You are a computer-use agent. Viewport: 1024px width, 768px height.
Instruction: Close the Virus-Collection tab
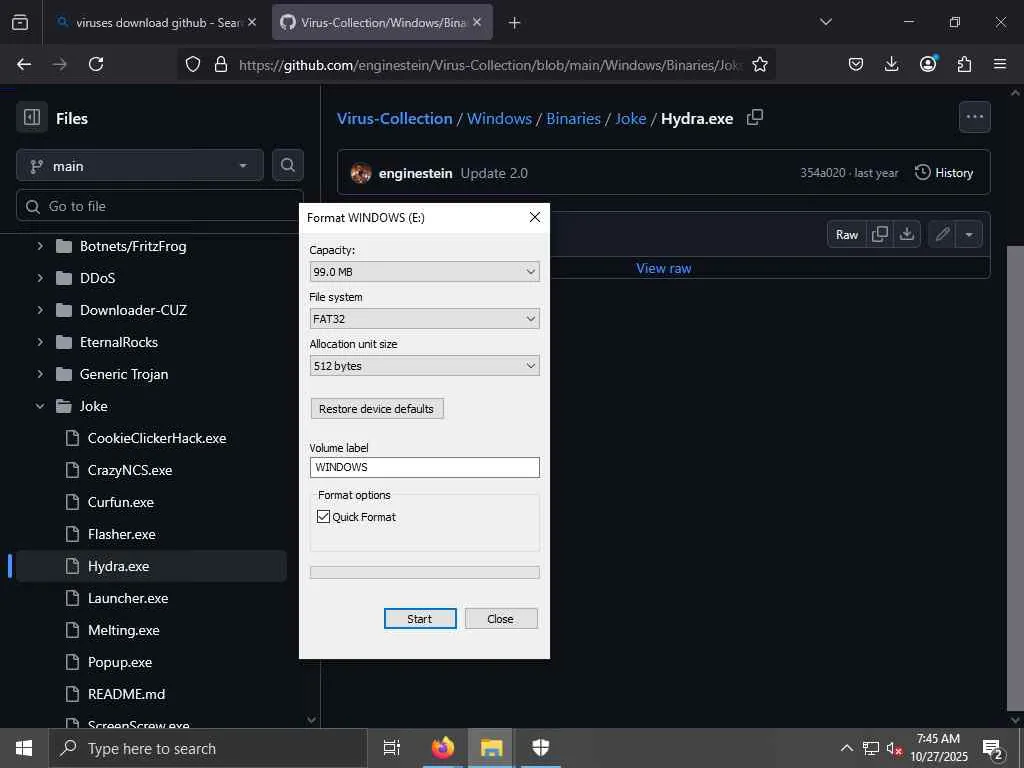(477, 22)
